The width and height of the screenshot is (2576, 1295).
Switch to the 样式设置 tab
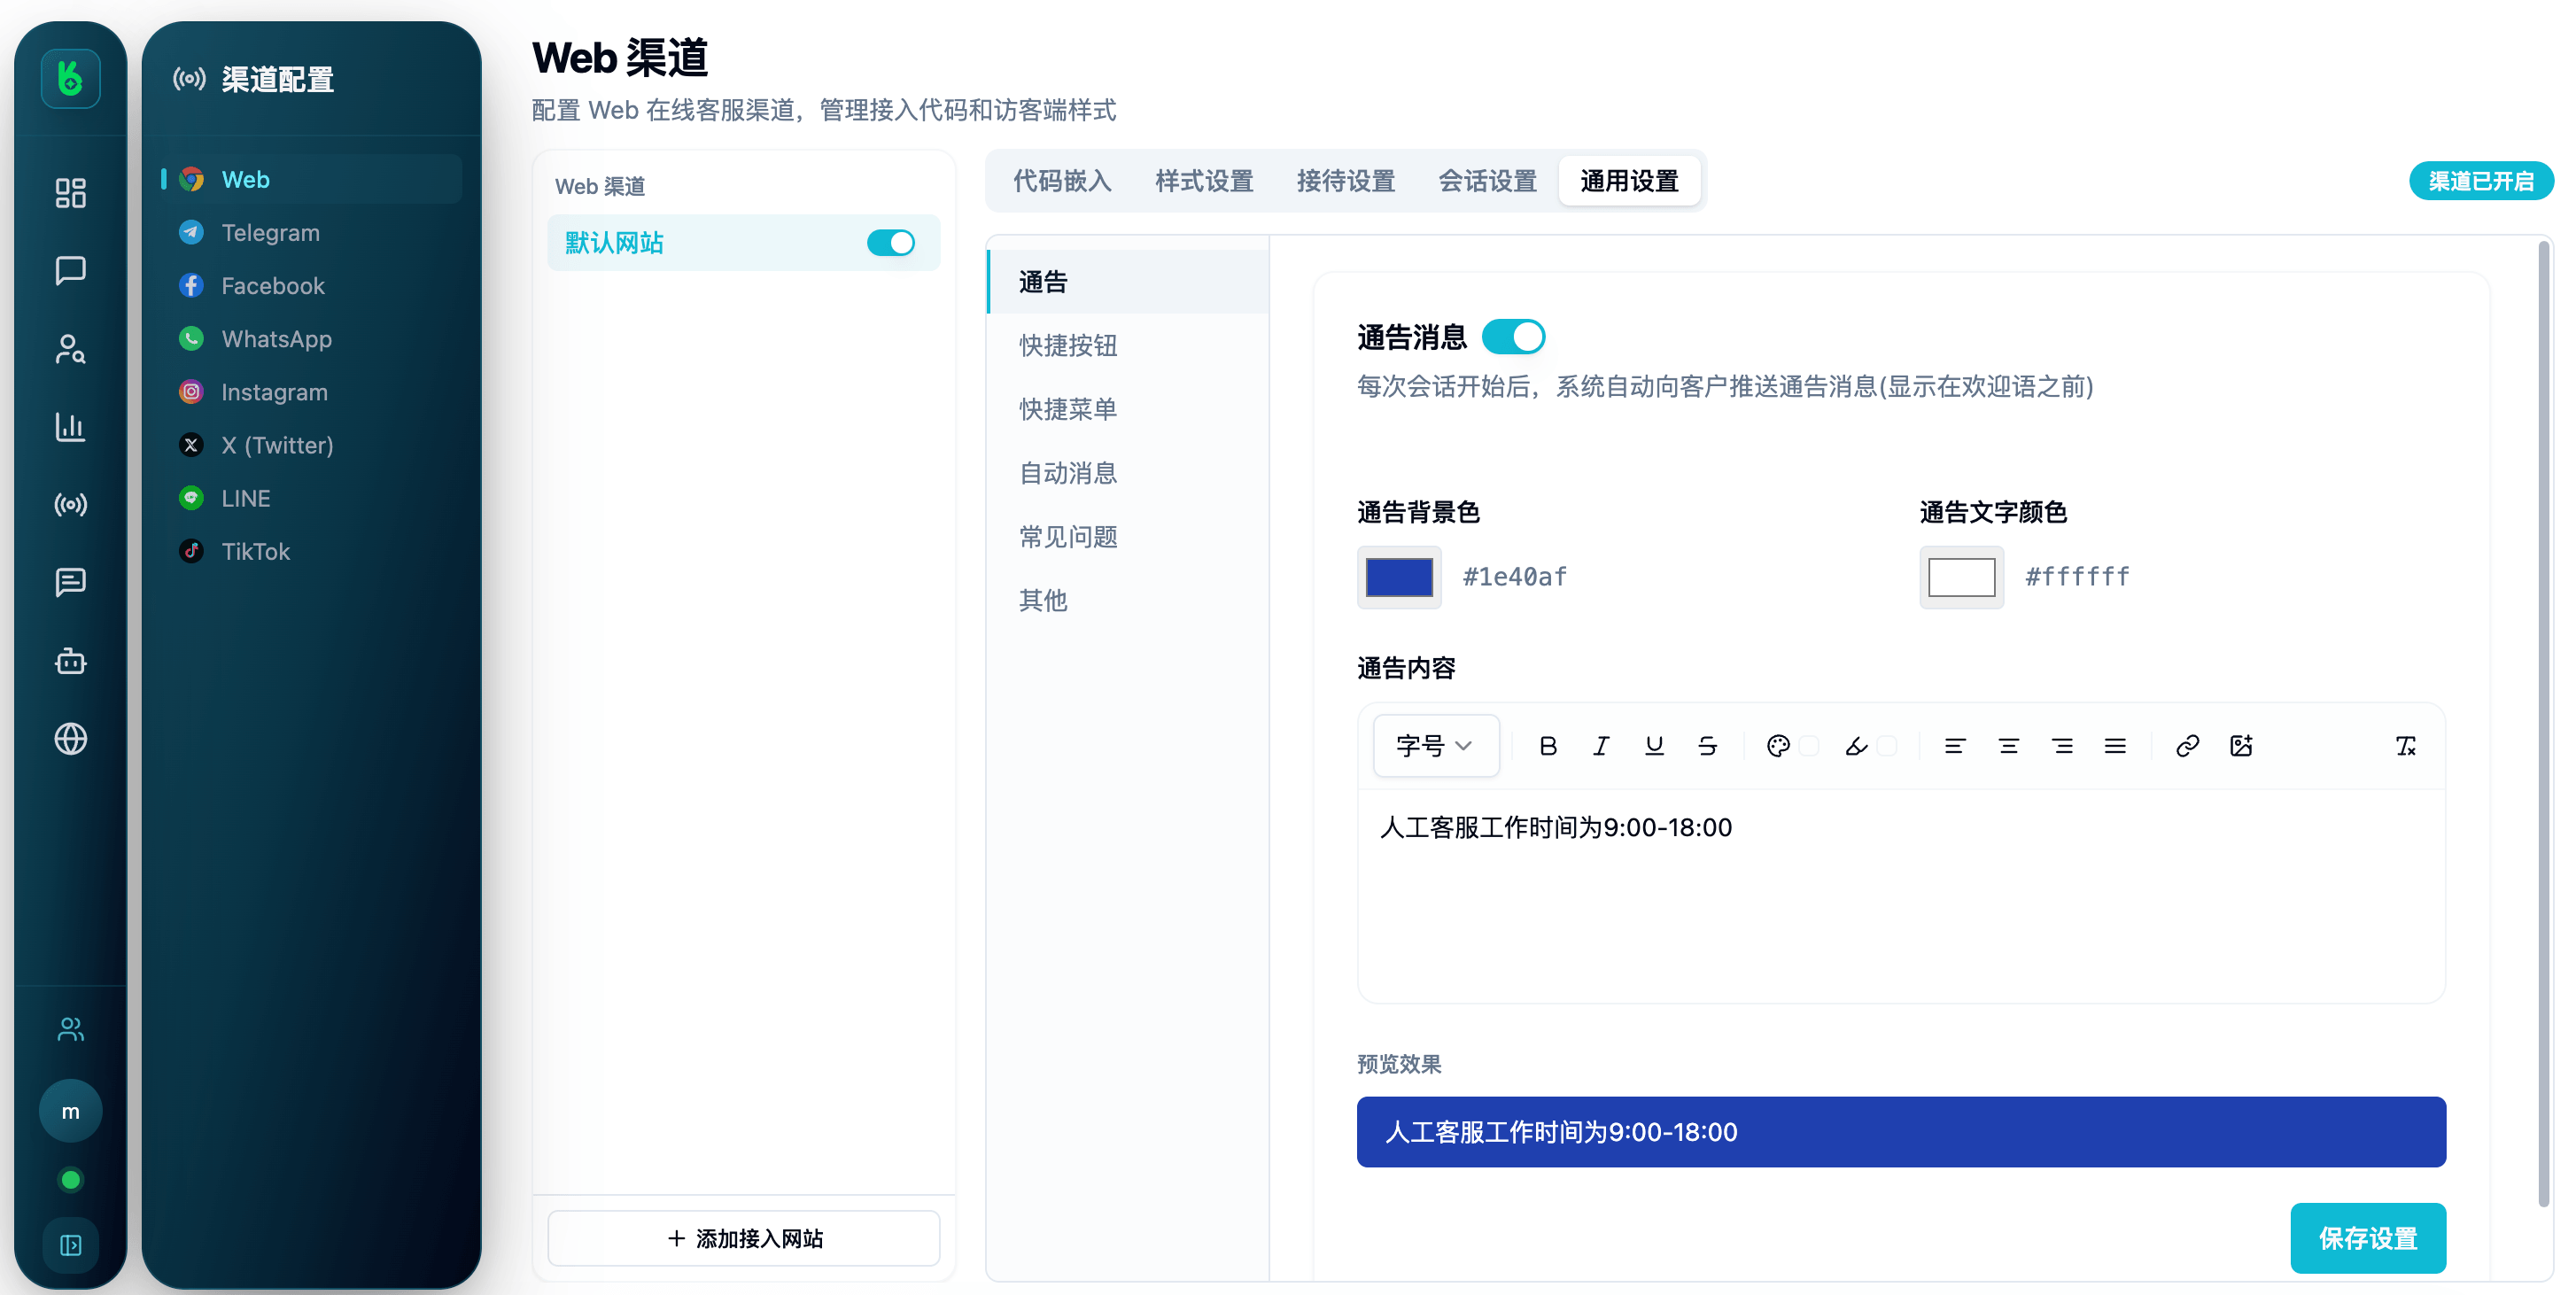[x=1204, y=181]
